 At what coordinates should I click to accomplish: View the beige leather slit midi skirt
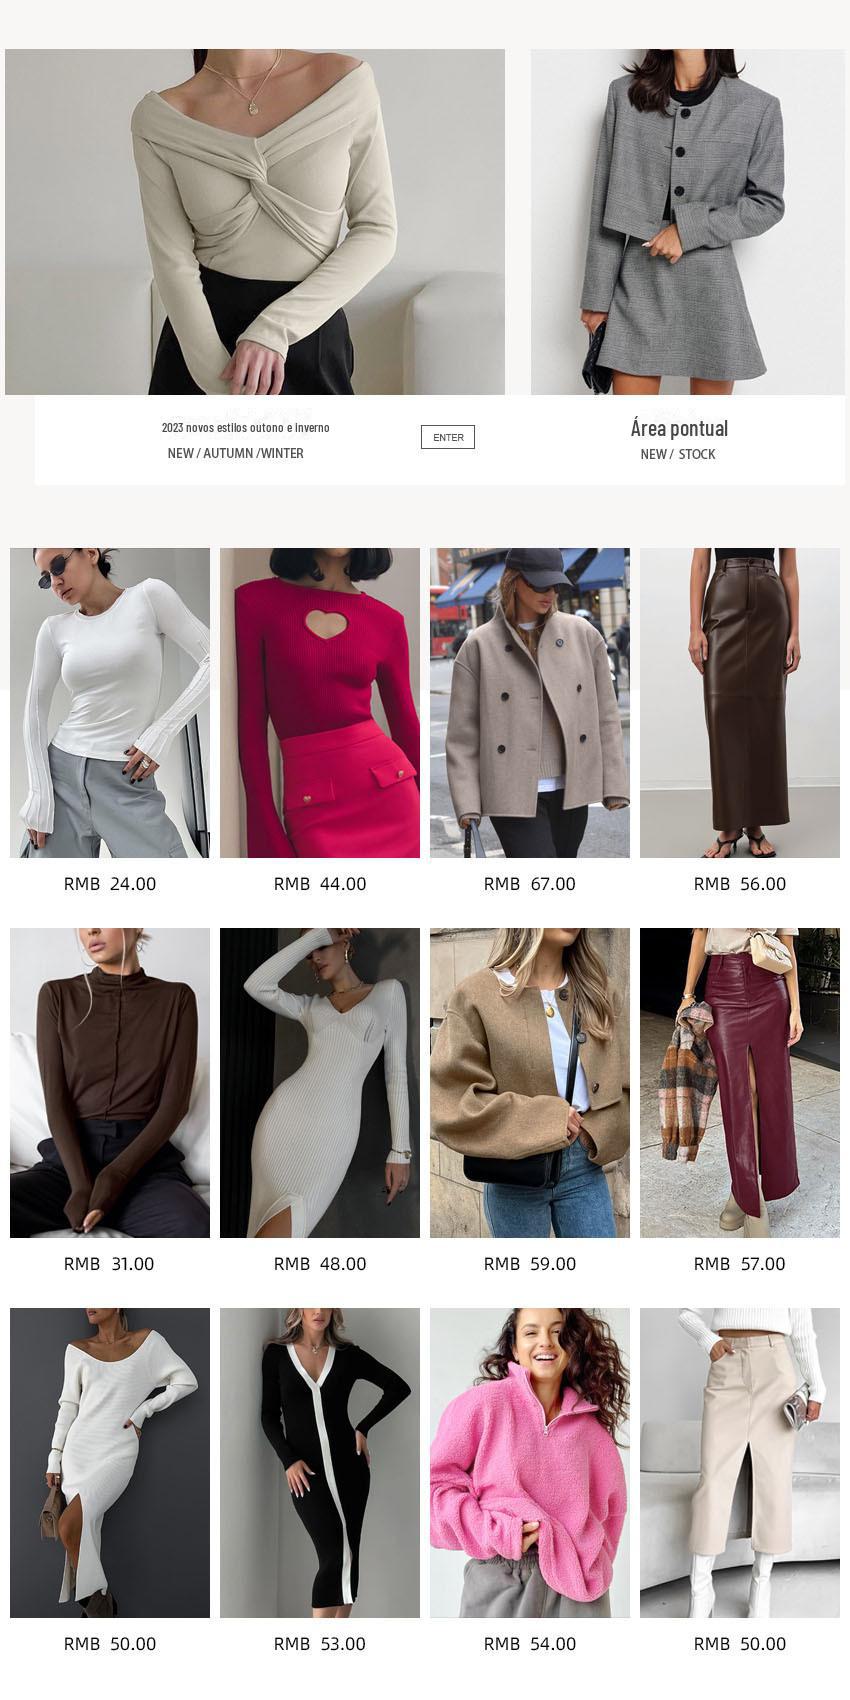pos(740,1463)
